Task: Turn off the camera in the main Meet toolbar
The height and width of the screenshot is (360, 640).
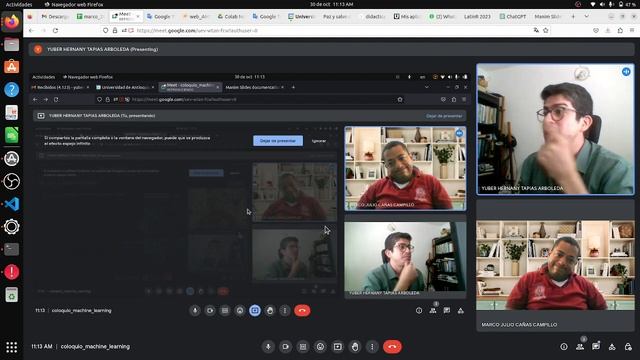Action: 286,347
